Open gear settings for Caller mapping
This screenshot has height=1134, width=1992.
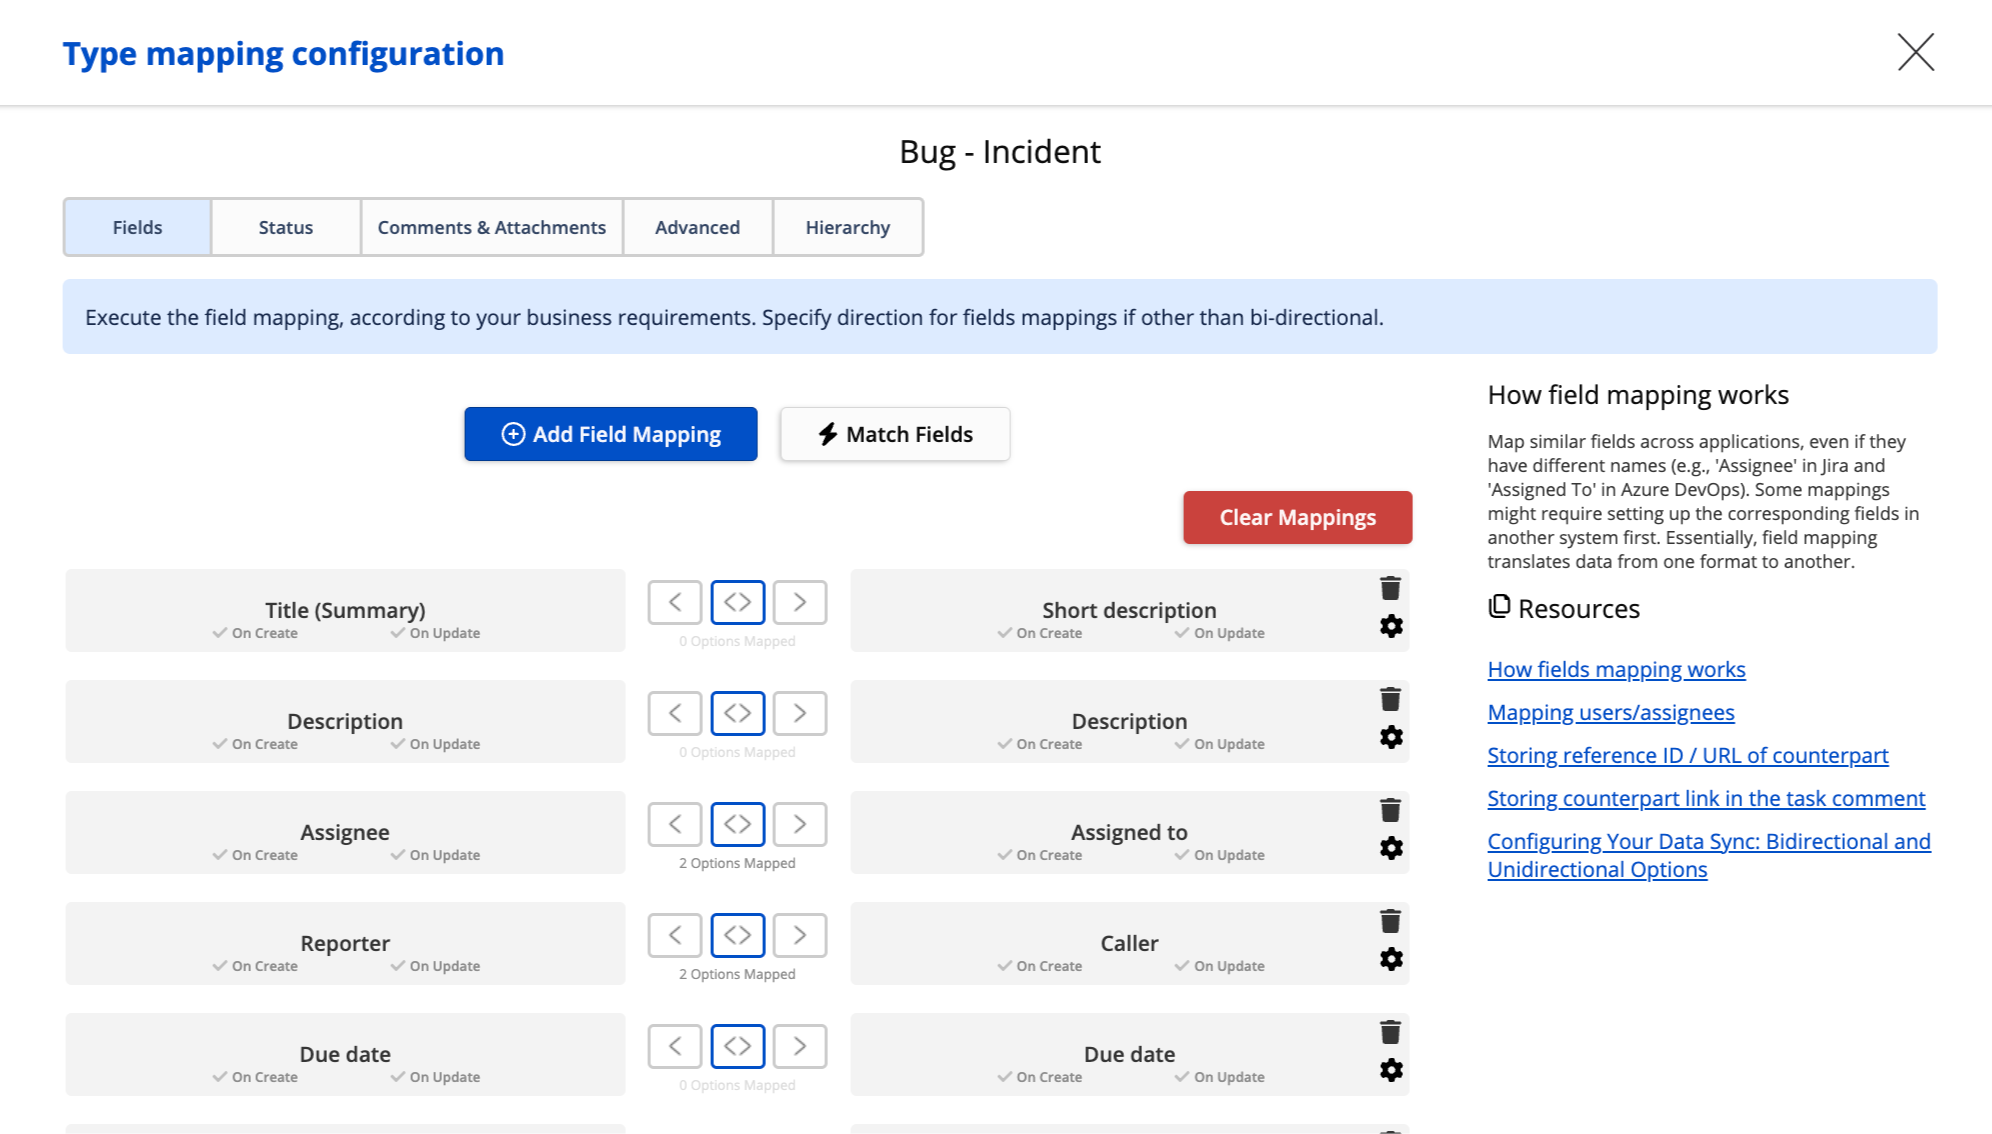point(1391,960)
